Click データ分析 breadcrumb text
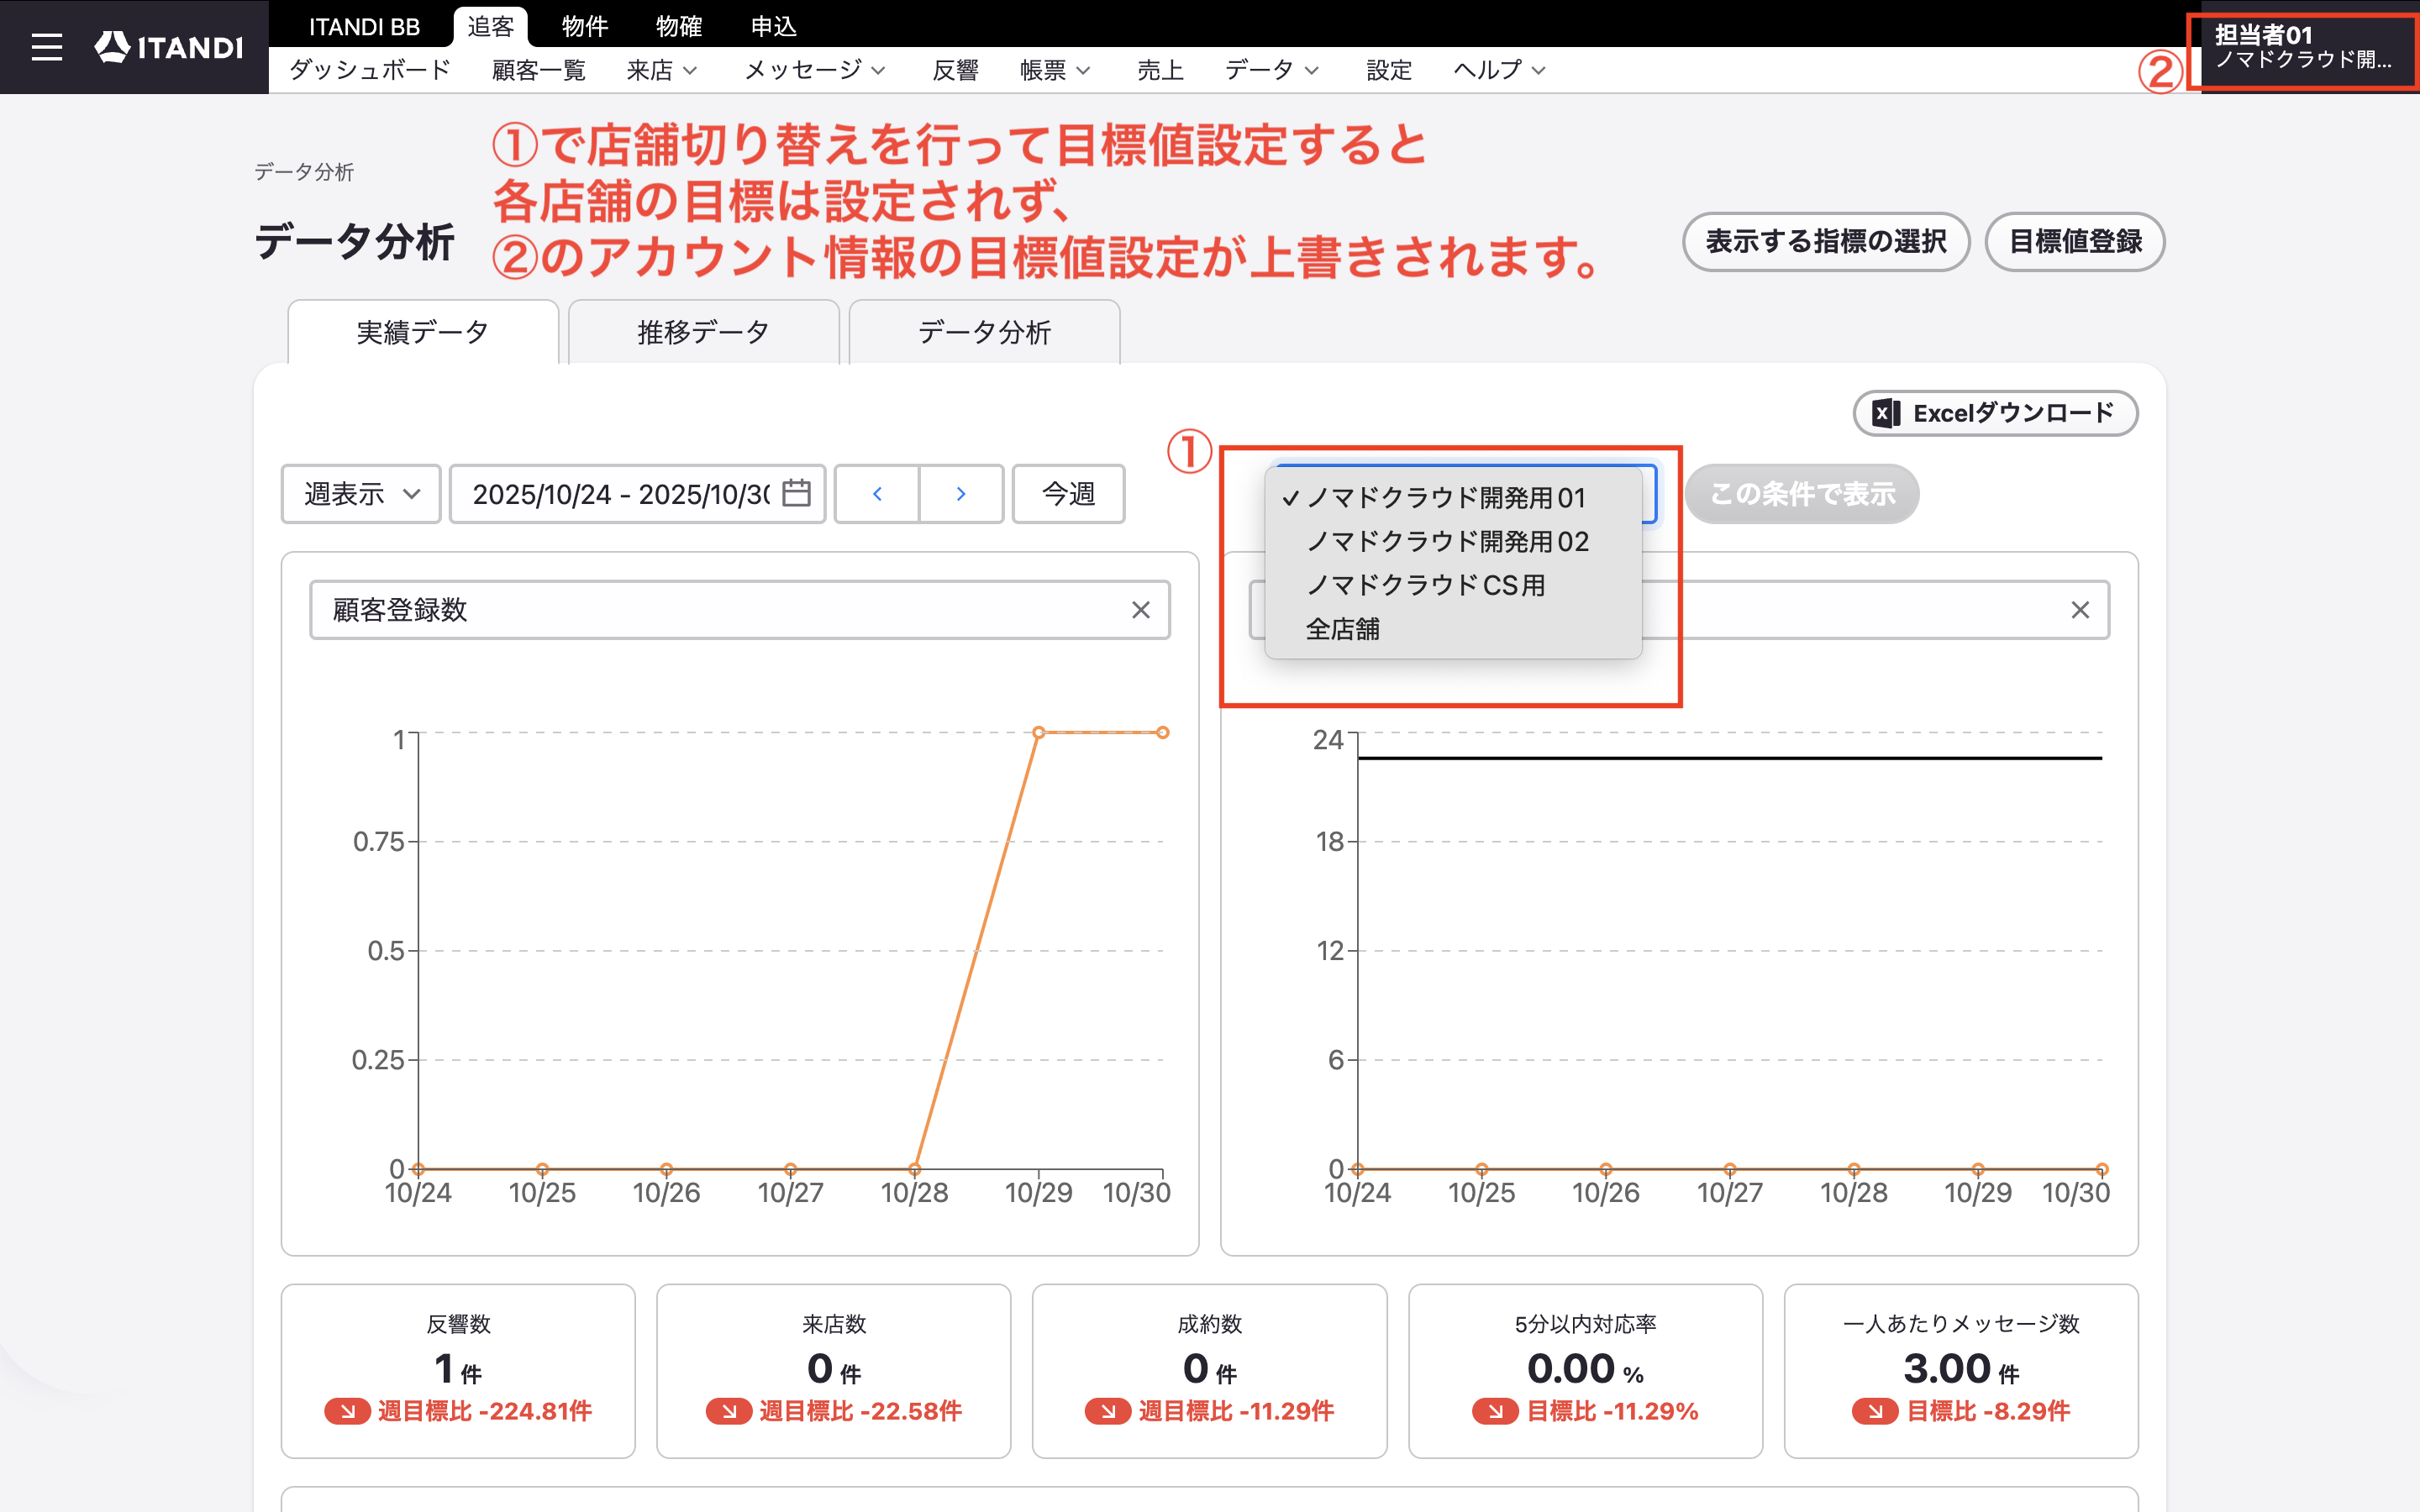The image size is (2420, 1512). (x=304, y=172)
